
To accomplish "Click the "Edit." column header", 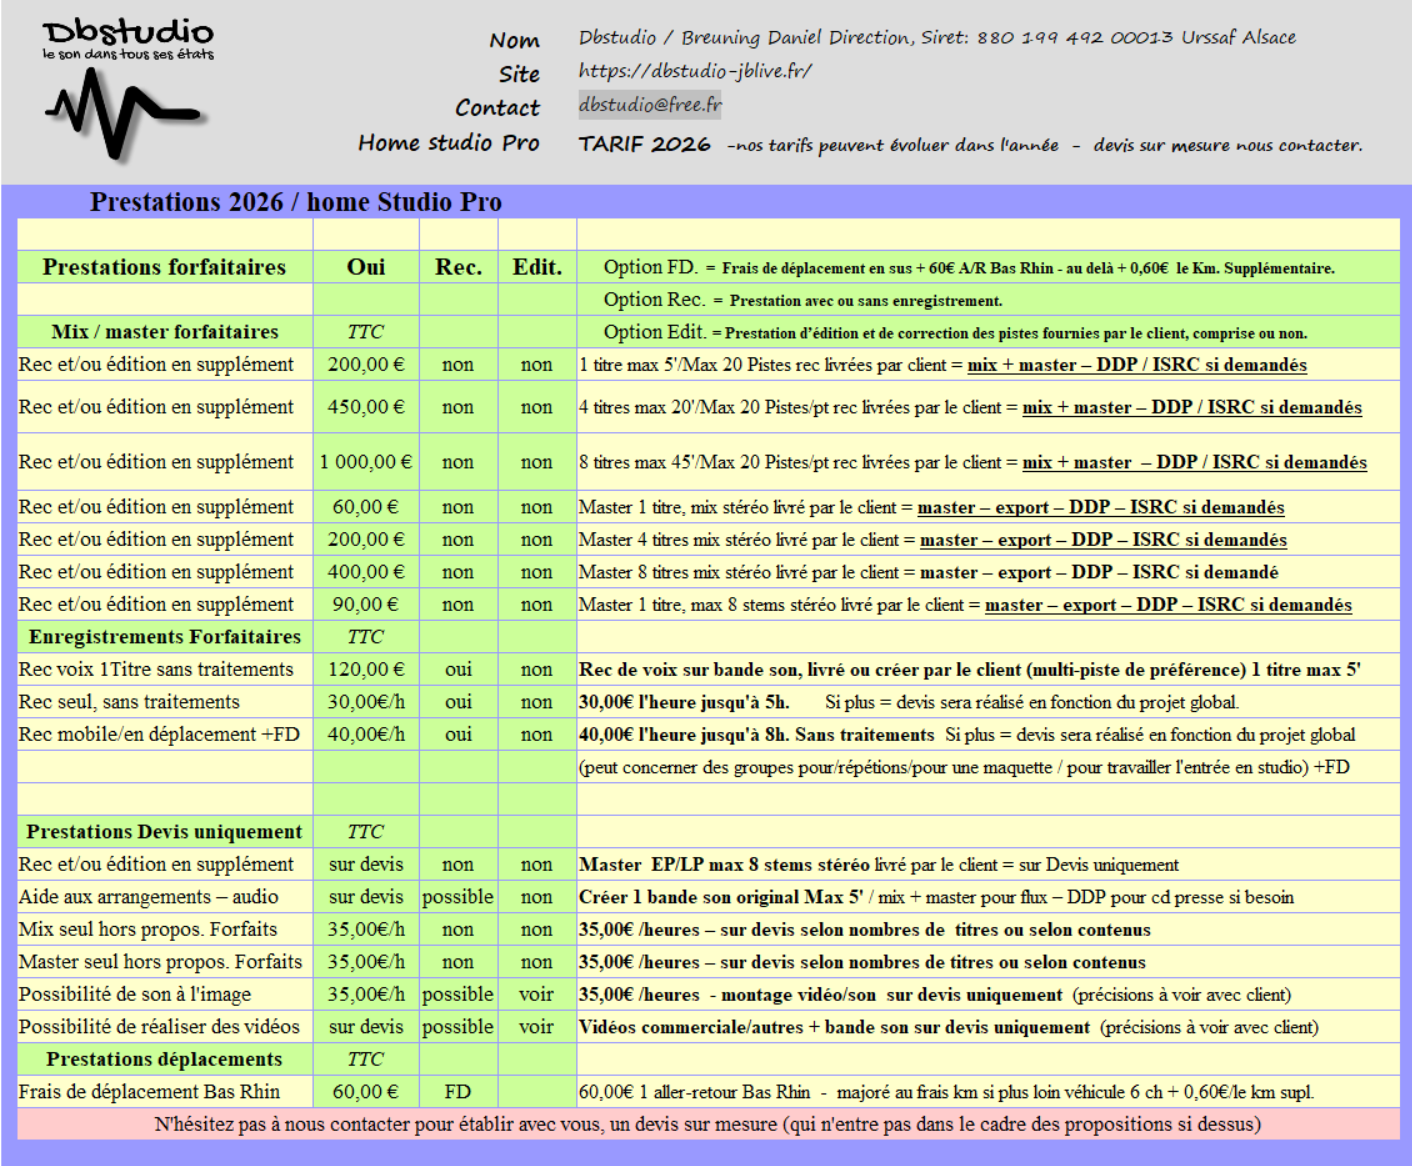I will [537, 267].
